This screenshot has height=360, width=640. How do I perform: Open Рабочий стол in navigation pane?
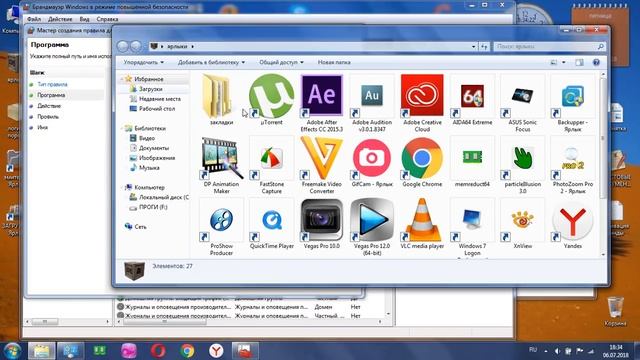coord(156,109)
